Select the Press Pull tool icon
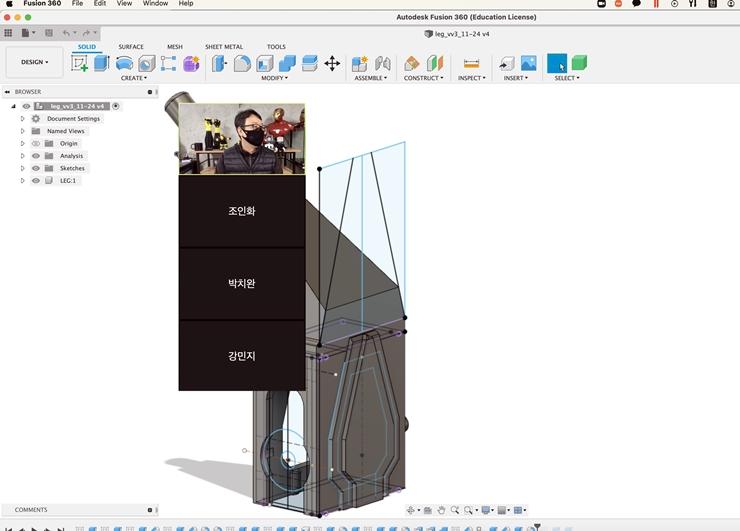The width and height of the screenshot is (740, 531). point(219,63)
